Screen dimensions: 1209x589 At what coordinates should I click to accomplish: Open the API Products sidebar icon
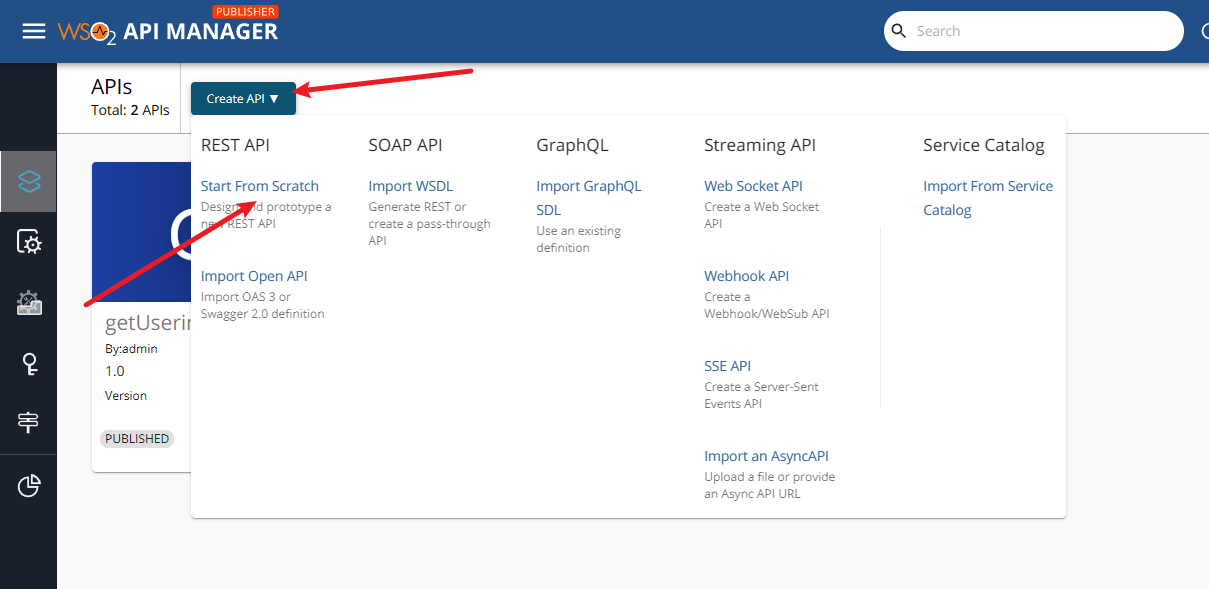tap(29, 303)
